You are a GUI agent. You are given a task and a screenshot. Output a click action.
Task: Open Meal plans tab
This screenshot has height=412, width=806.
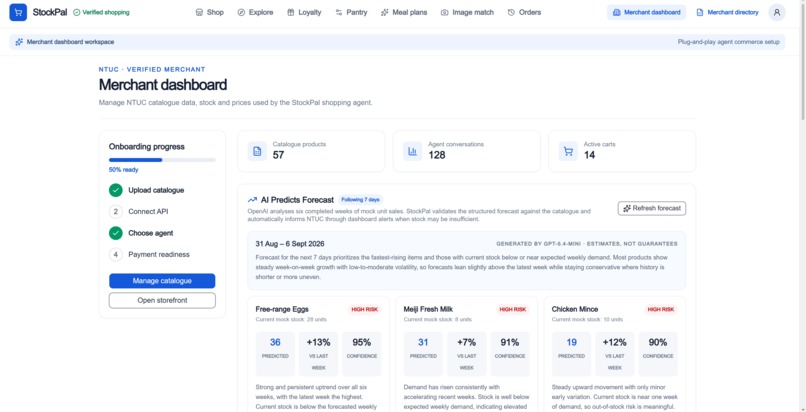pyautogui.click(x=404, y=12)
